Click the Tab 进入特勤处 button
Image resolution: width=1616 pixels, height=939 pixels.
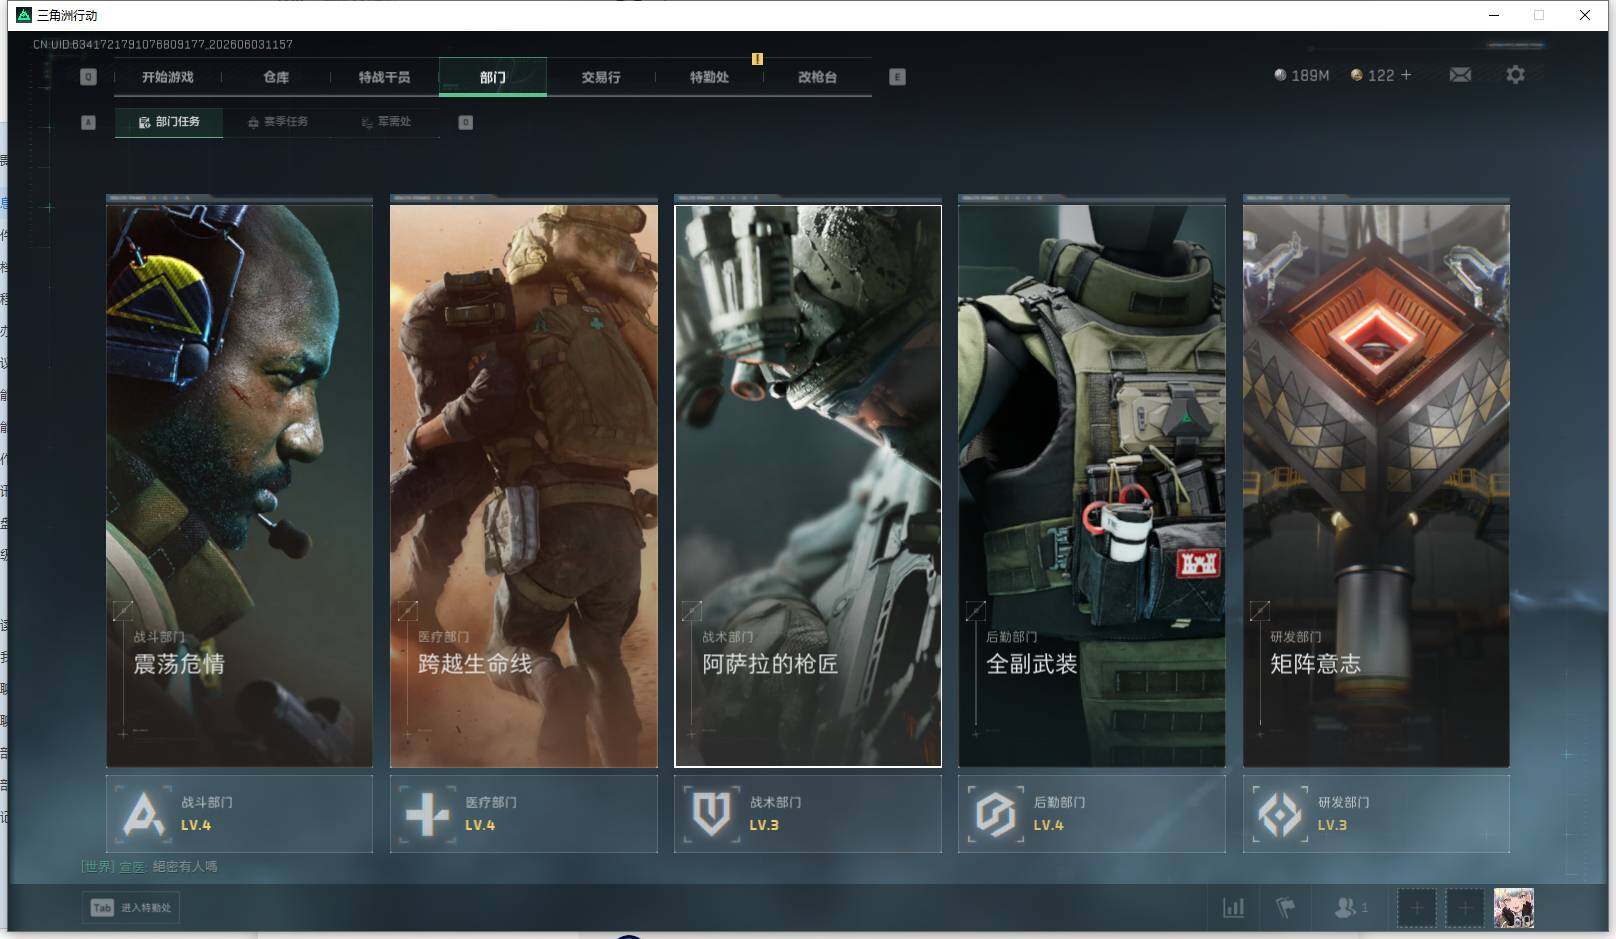pos(131,907)
